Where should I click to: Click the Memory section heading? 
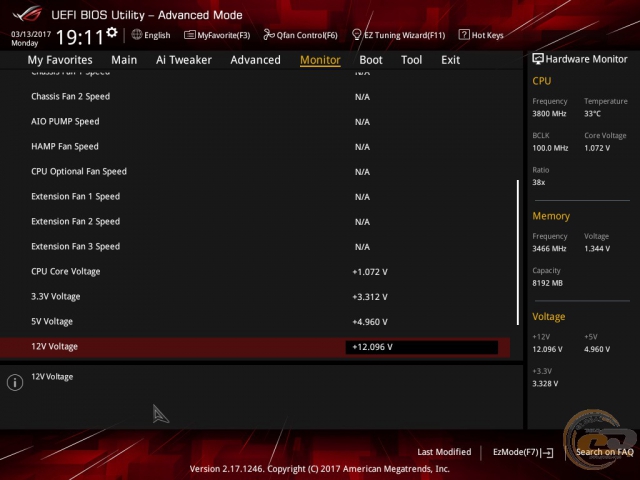click(x=551, y=216)
